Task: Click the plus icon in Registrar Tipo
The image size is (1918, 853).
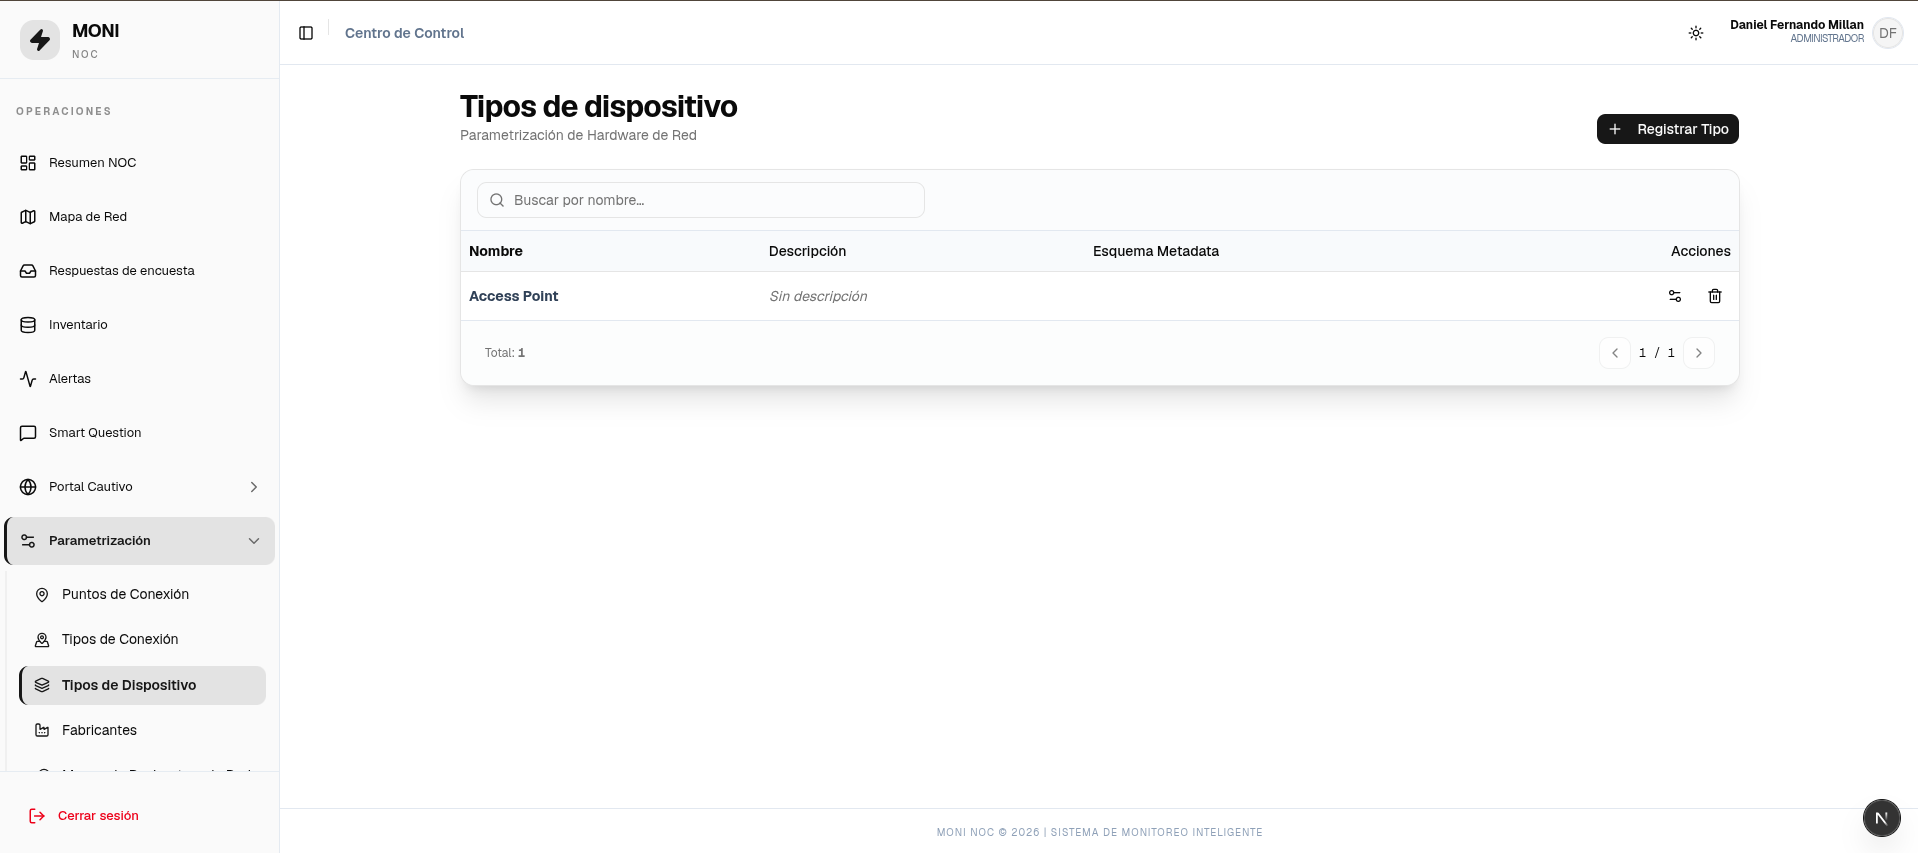Action: click(1615, 129)
